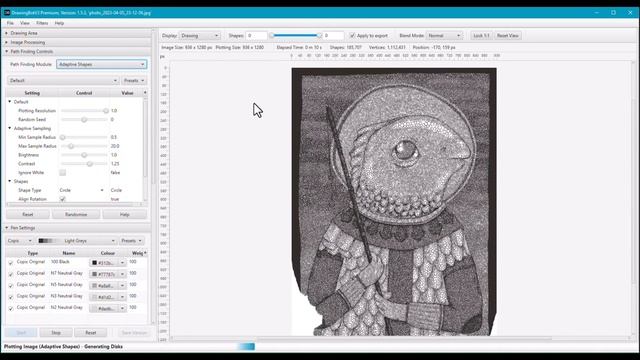Click the Type column header in pen table
Screen dimensions: 640x360
[x=33, y=253]
